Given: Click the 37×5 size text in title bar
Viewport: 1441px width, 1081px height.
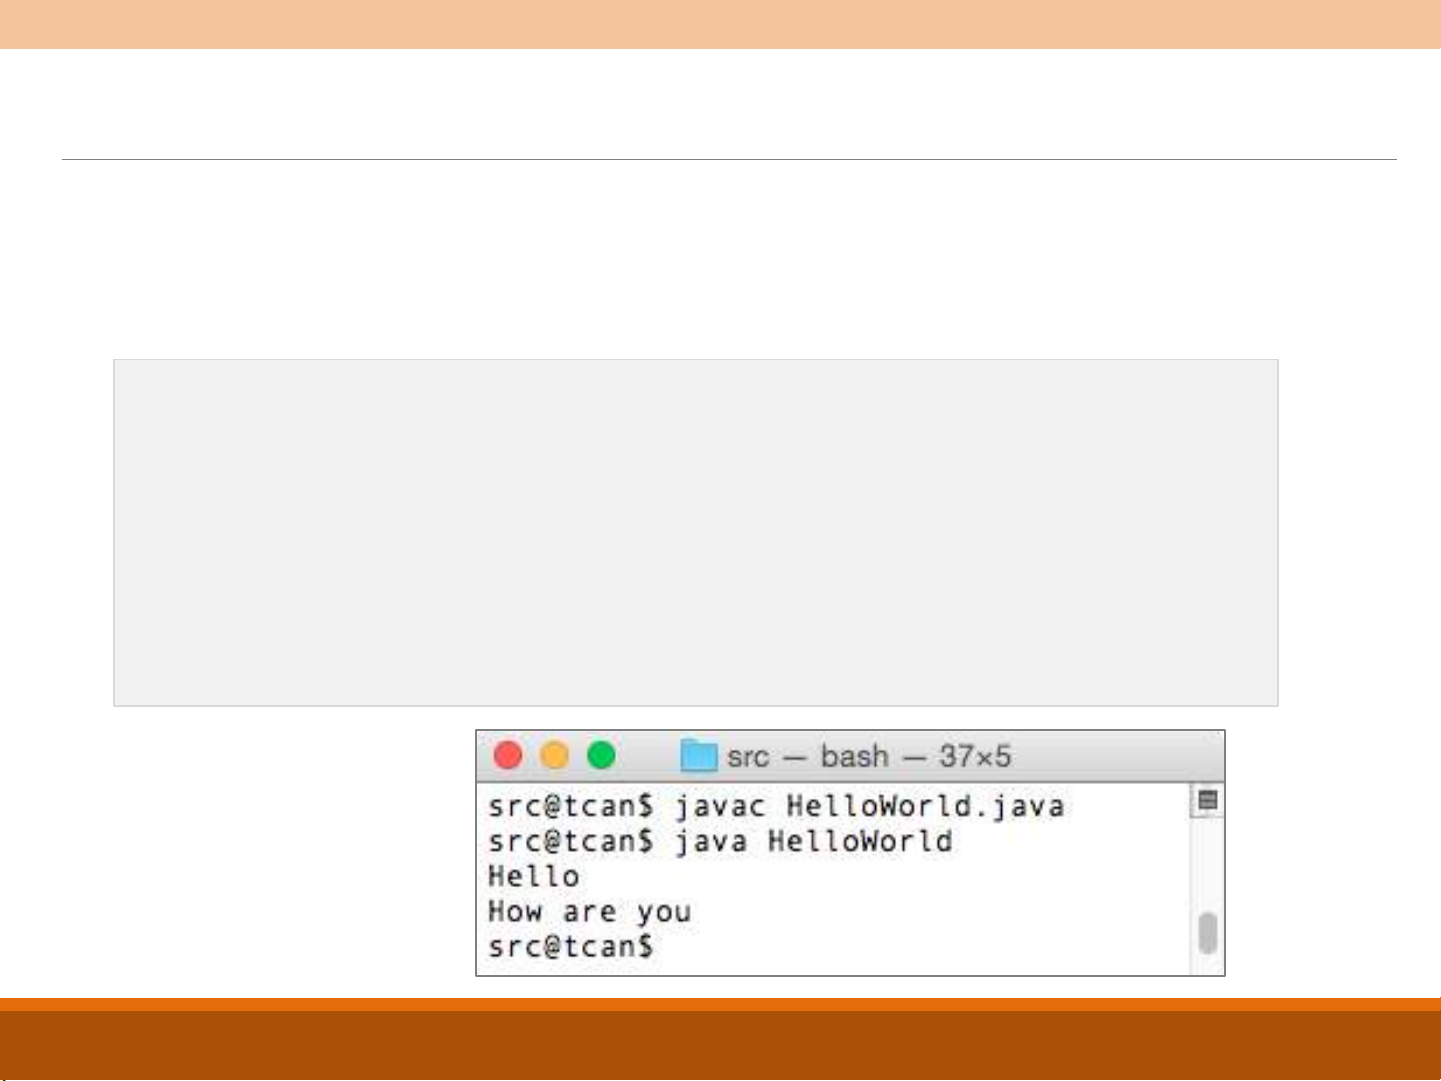Looking at the screenshot, I should 974,756.
